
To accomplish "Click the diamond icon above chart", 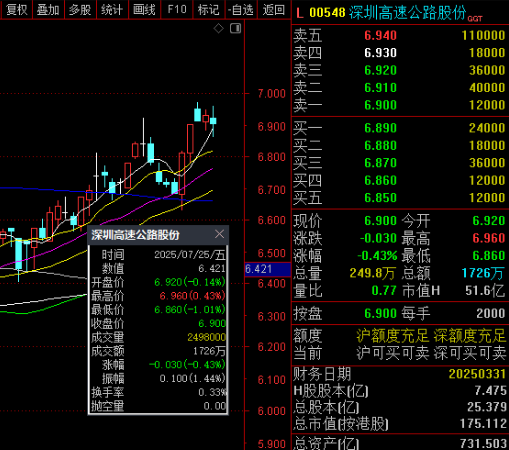I will click(x=219, y=28).
